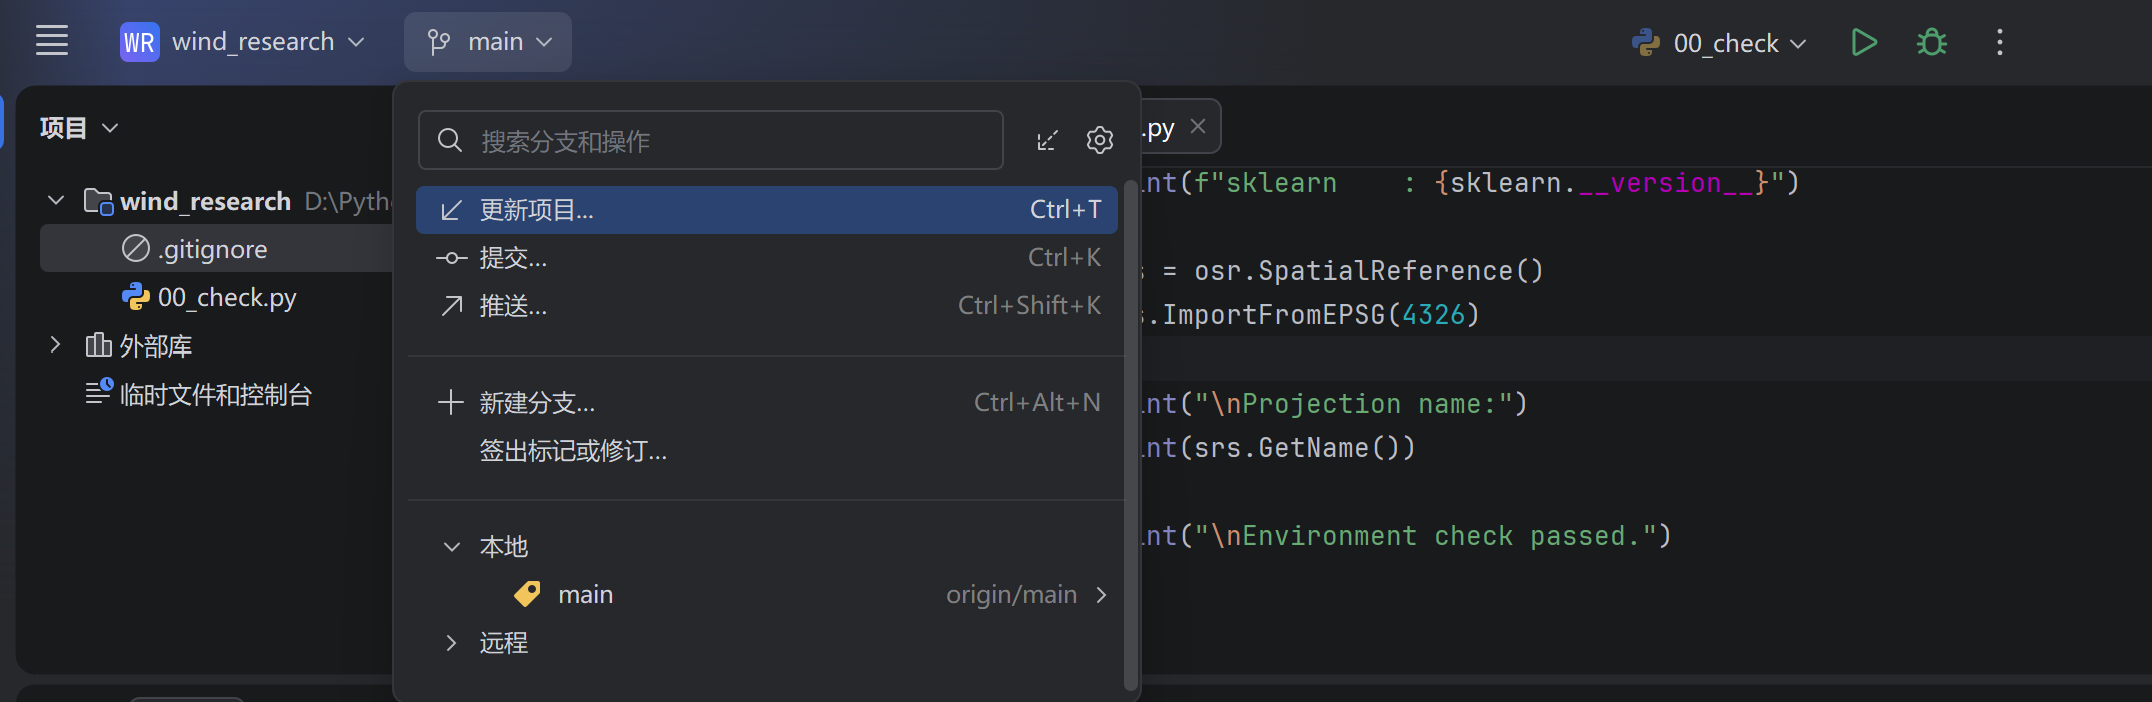2152x702 pixels.
Task: Click the Environment check passed code line
Action: click(x=1408, y=536)
